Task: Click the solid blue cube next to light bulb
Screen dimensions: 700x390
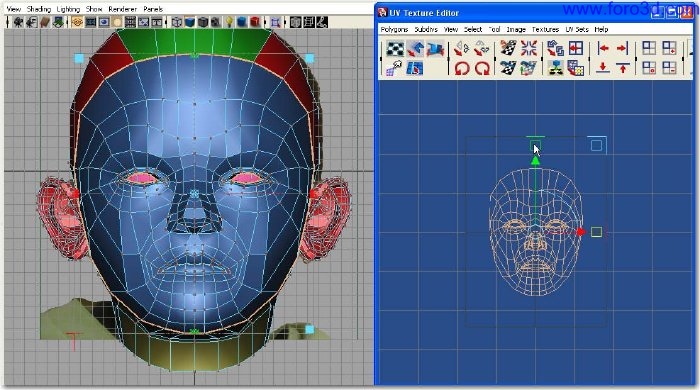Action: (x=242, y=22)
